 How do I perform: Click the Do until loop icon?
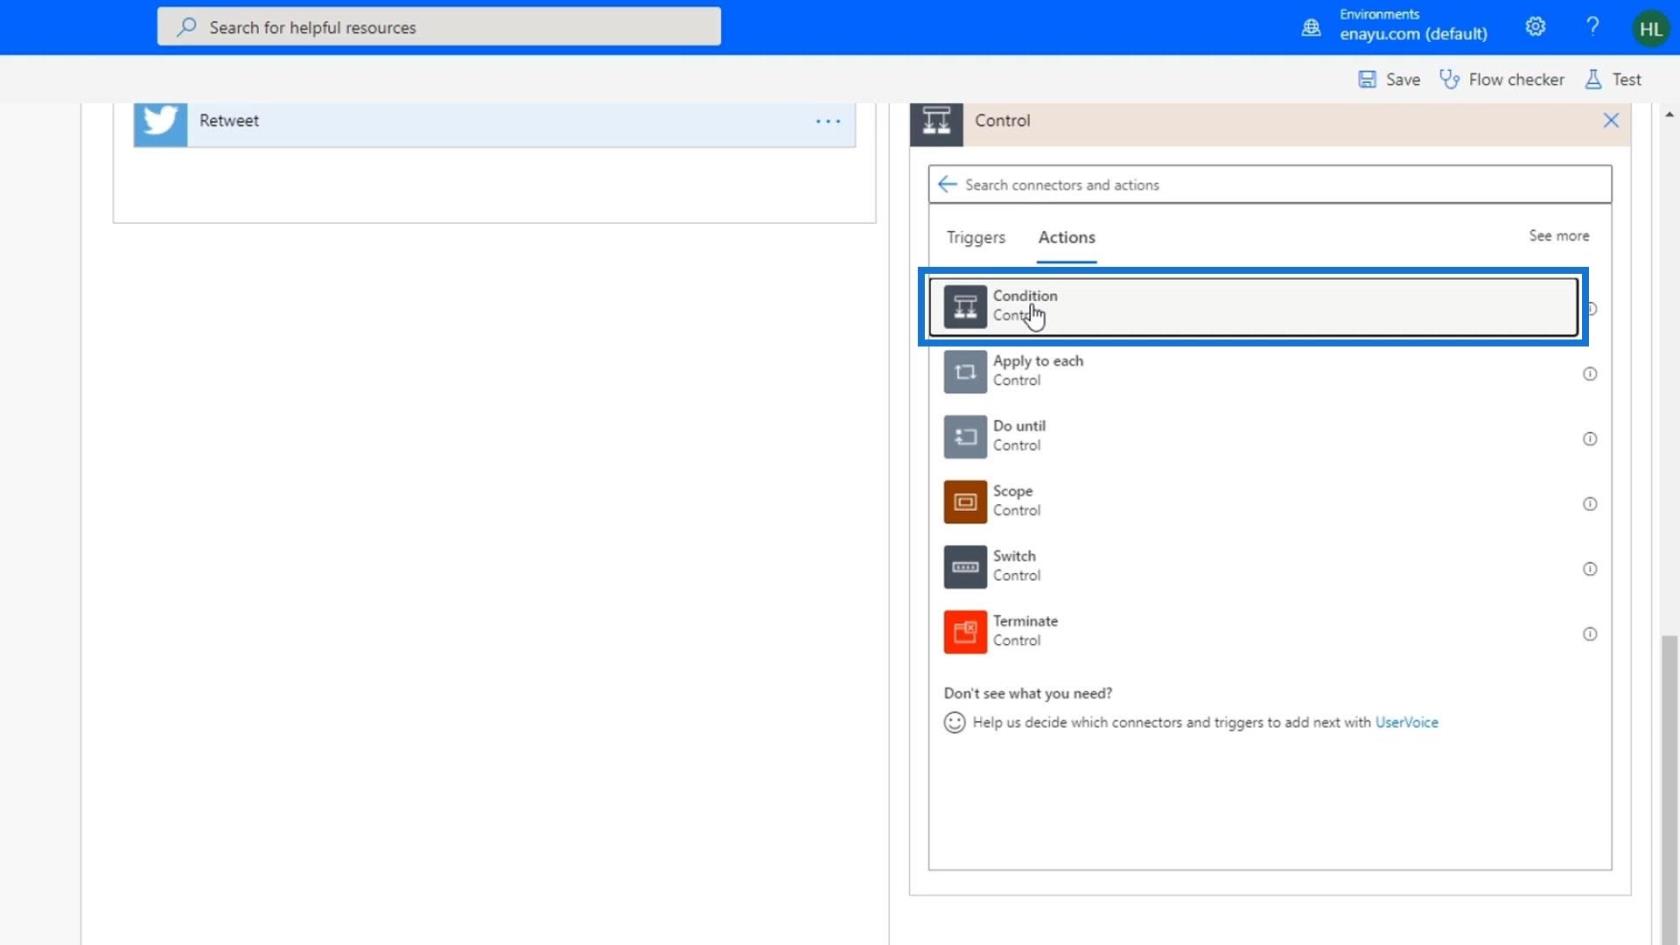pyautogui.click(x=965, y=437)
